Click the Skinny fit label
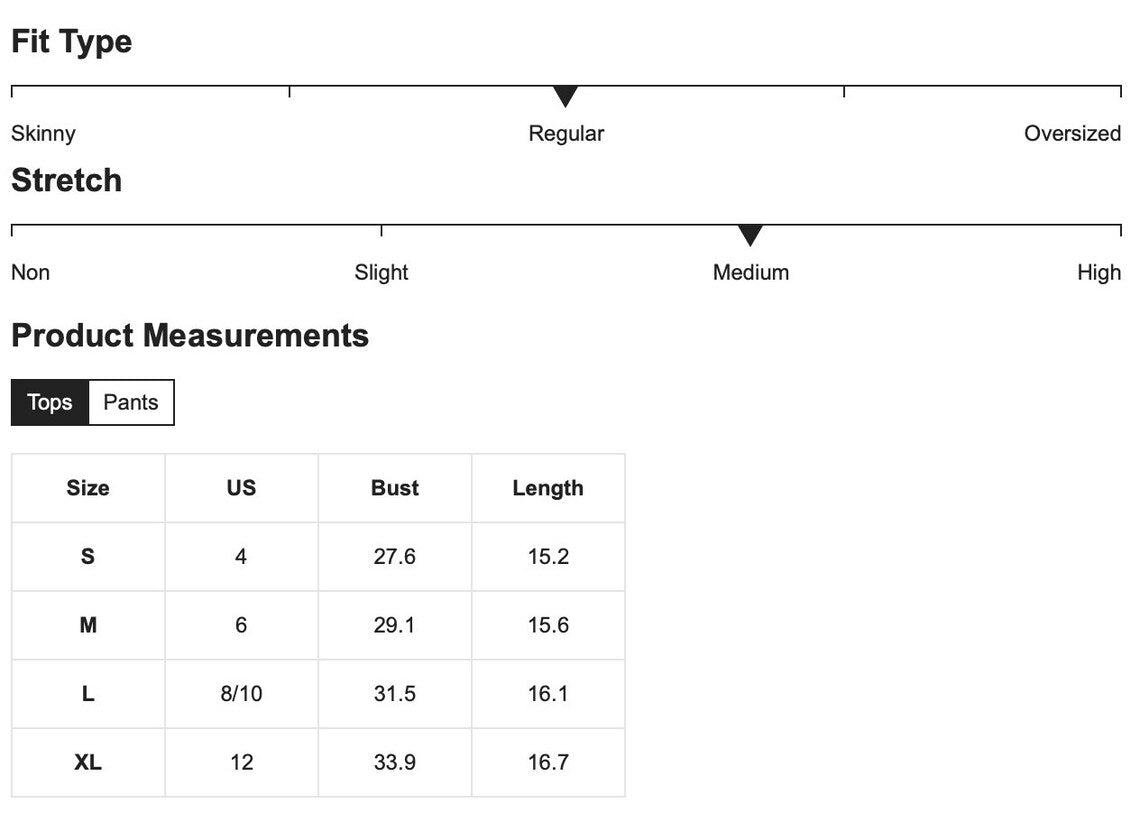 click(43, 133)
